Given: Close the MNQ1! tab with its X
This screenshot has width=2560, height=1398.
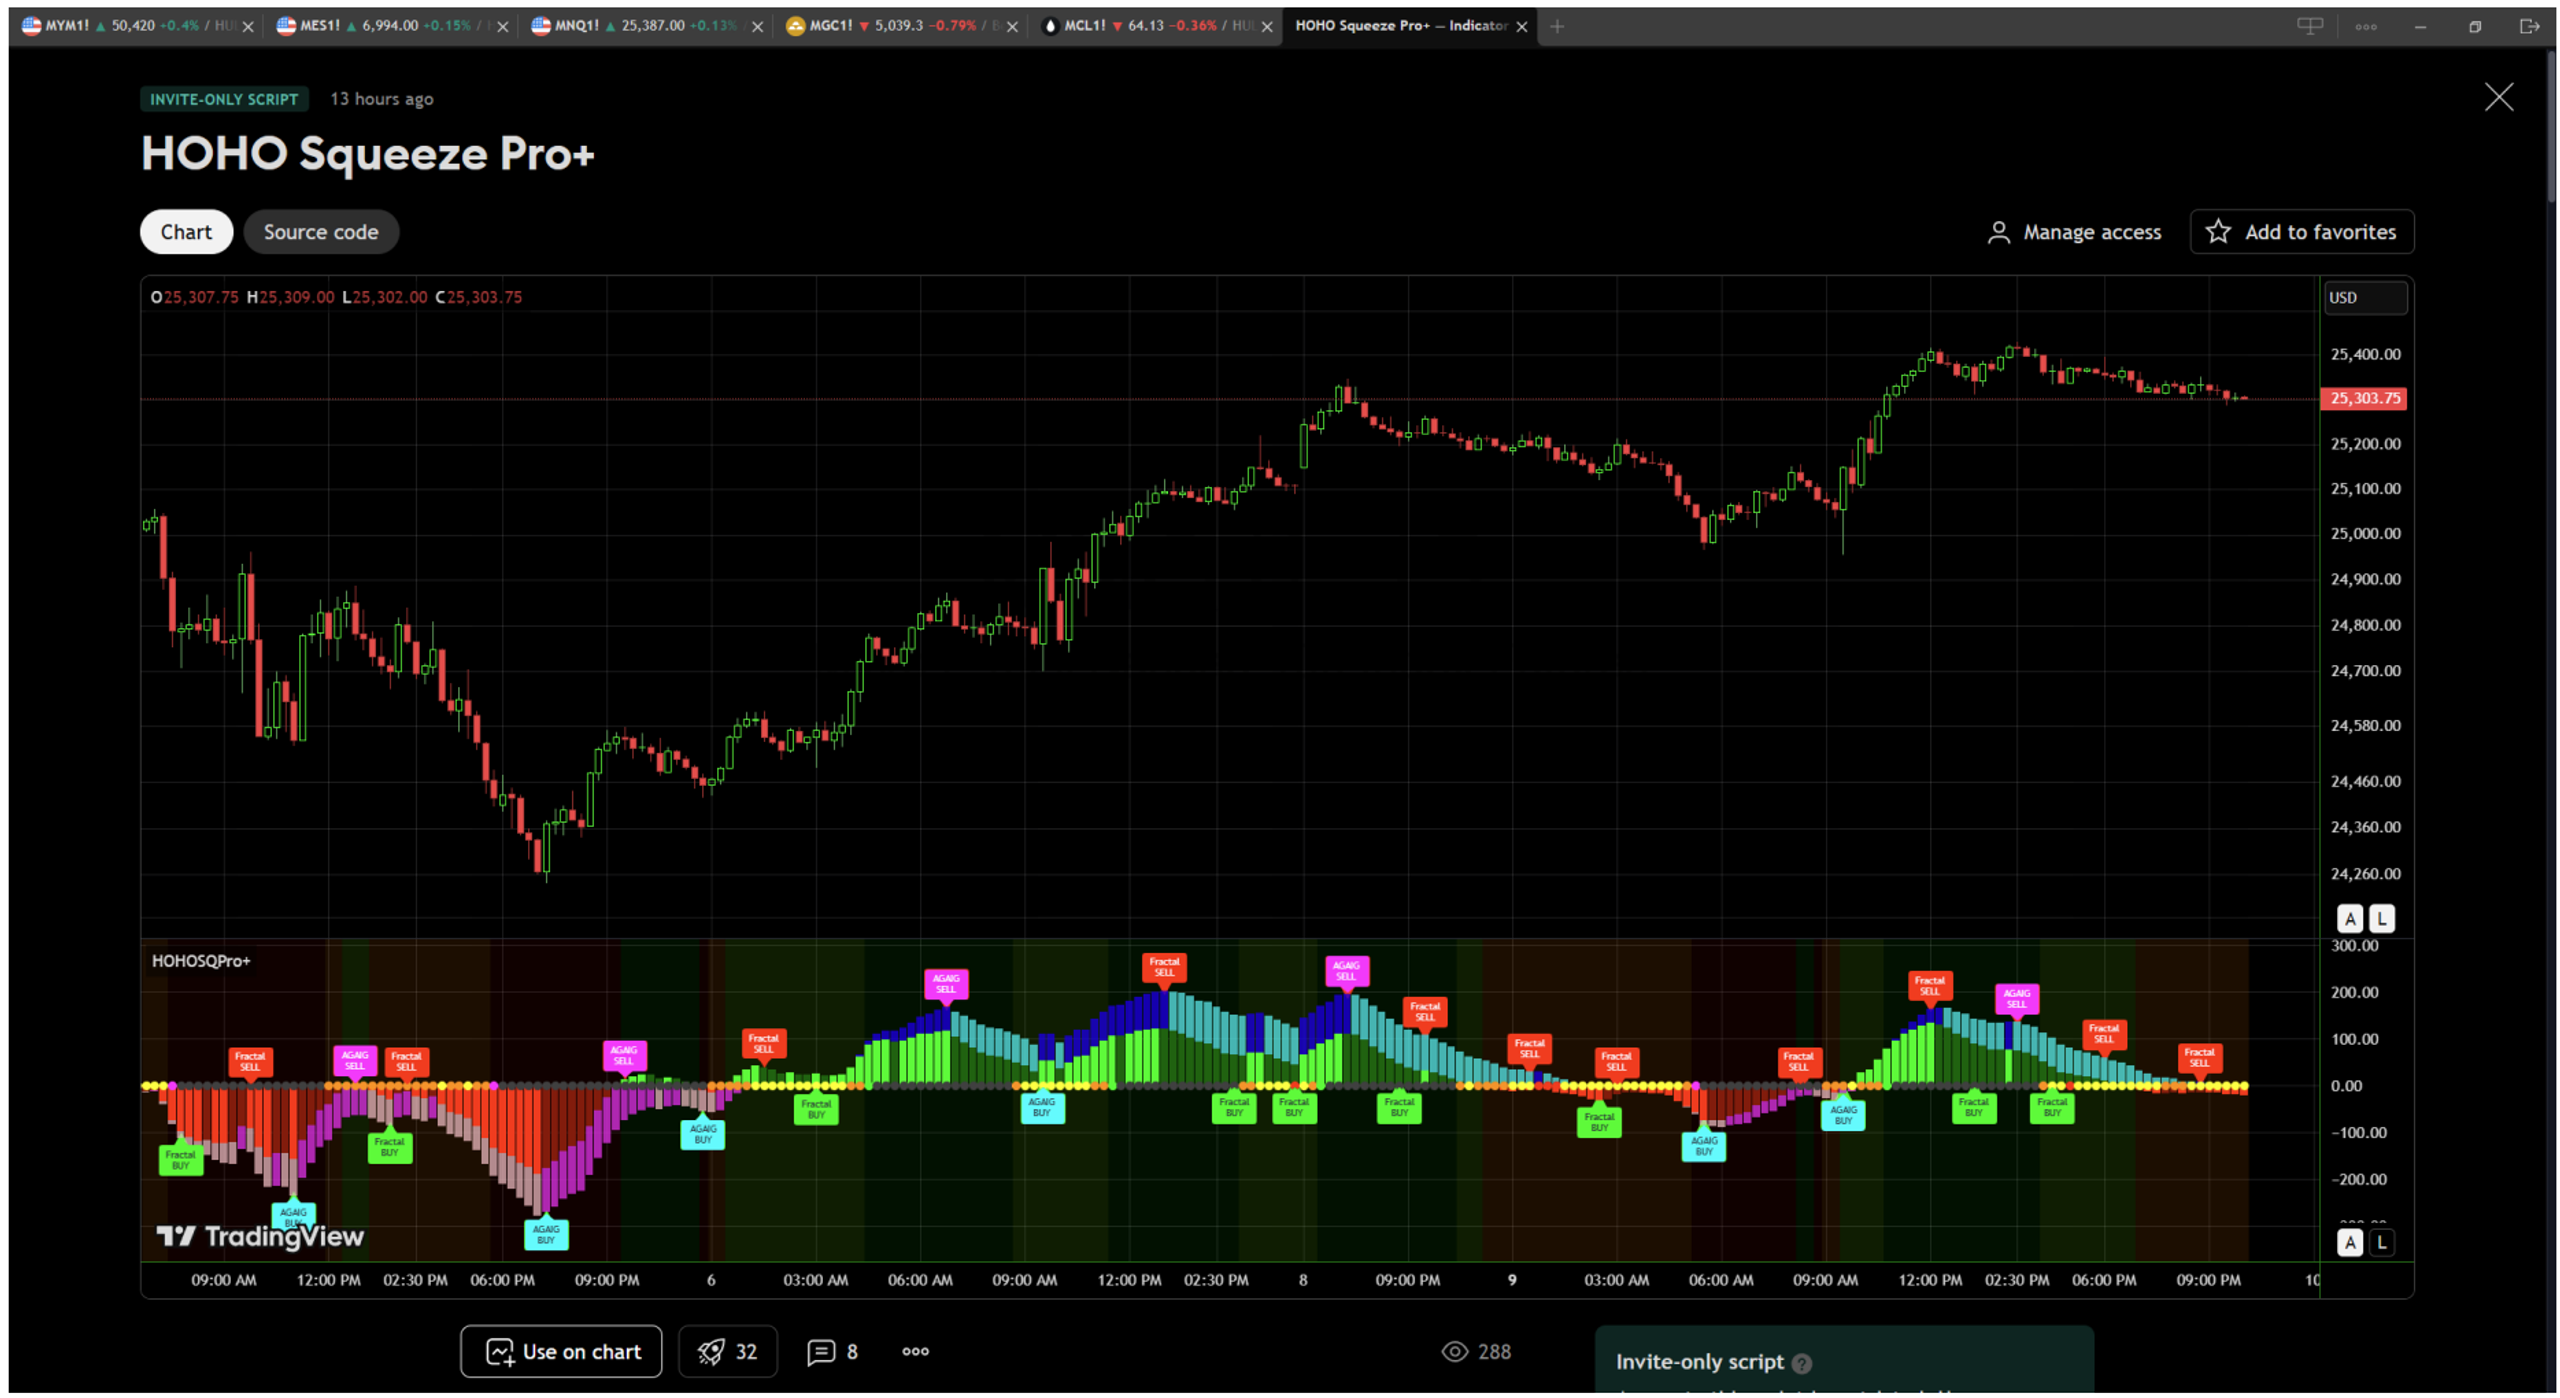Looking at the screenshot, I should click(x=757, y=27).
